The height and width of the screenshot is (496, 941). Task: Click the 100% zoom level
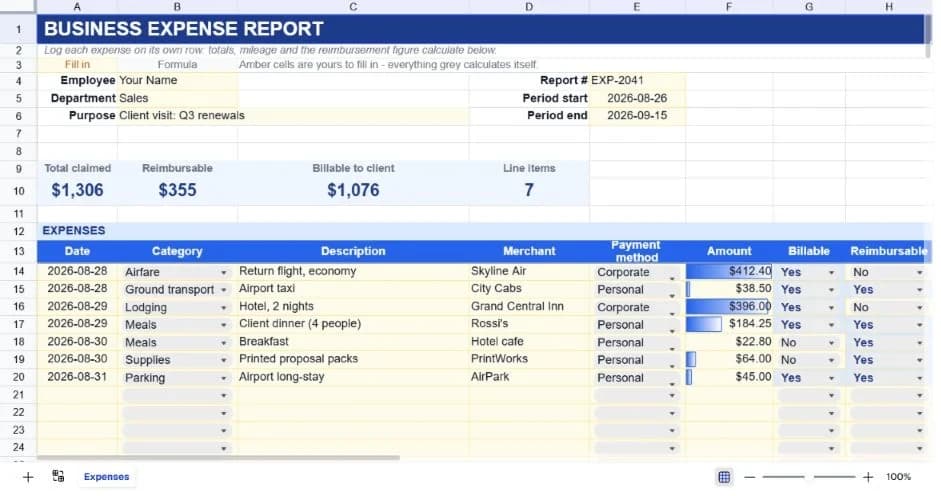click(x=898, y=477)
